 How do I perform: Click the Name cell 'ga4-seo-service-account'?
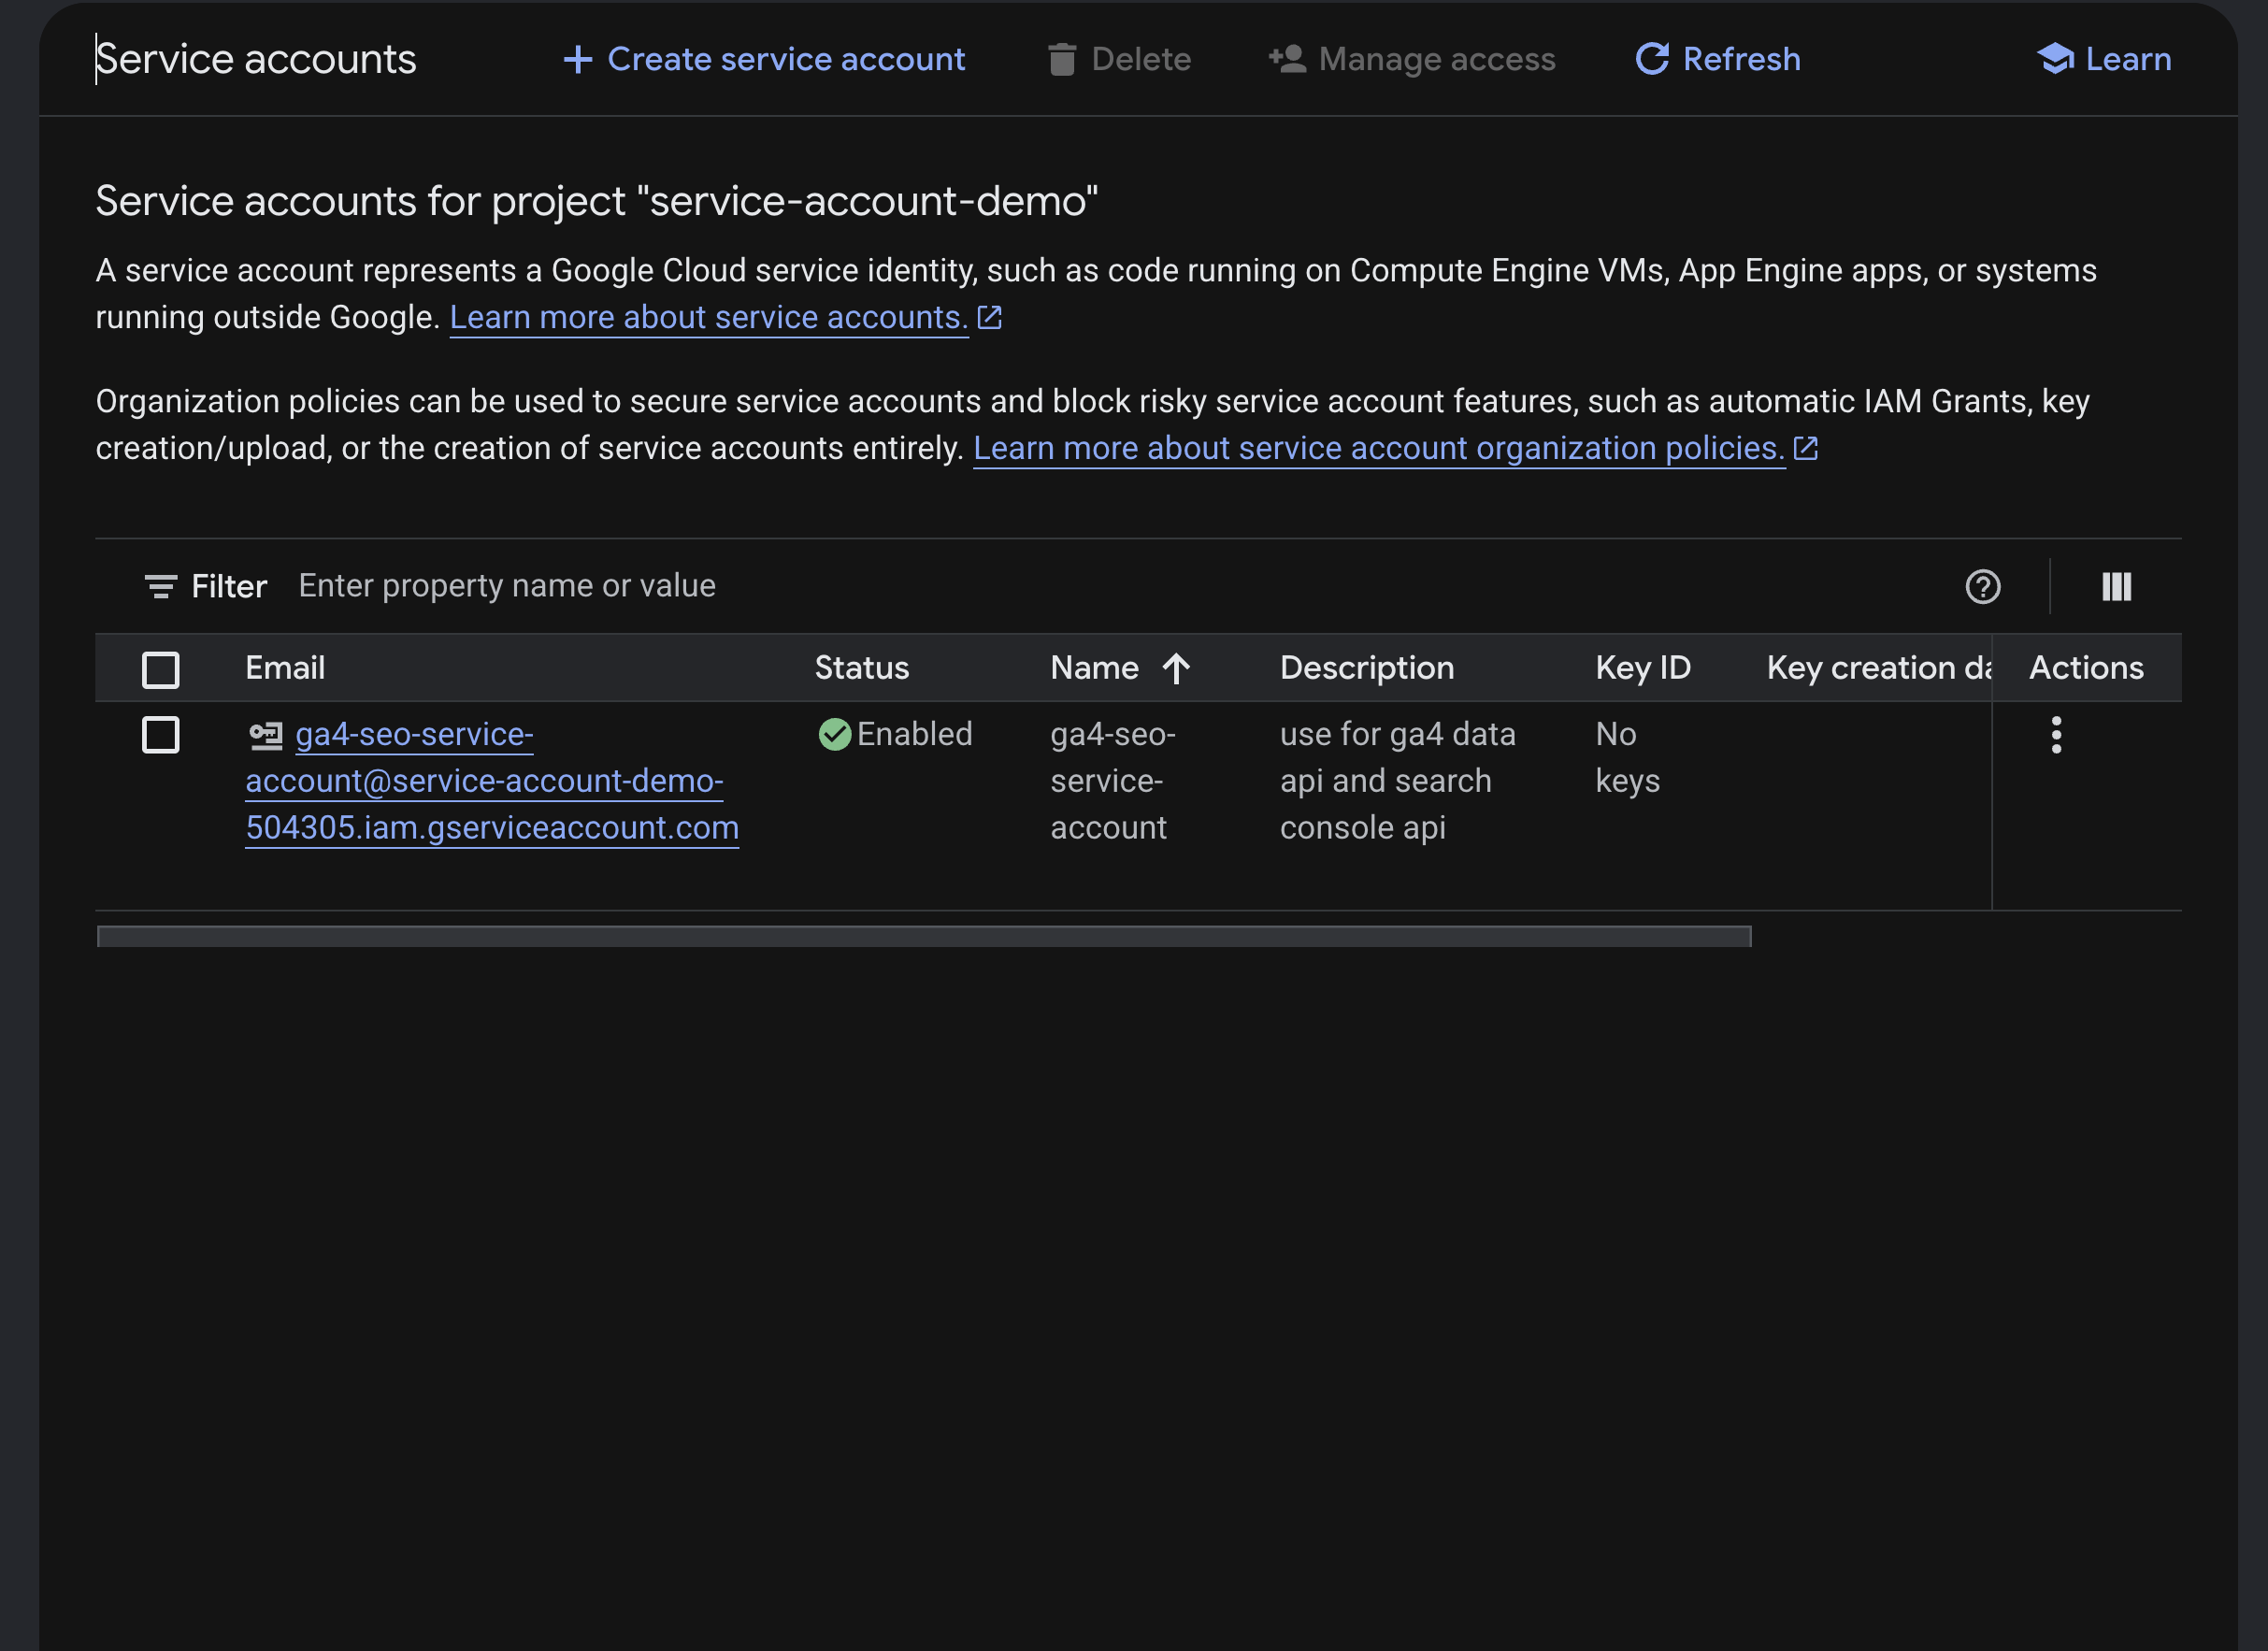point(1113,781)
